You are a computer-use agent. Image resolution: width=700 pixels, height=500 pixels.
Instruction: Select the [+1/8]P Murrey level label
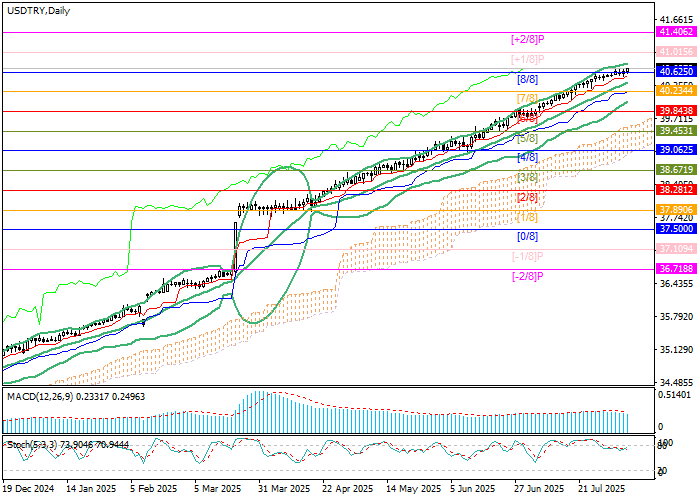click(x=527, y=59)
